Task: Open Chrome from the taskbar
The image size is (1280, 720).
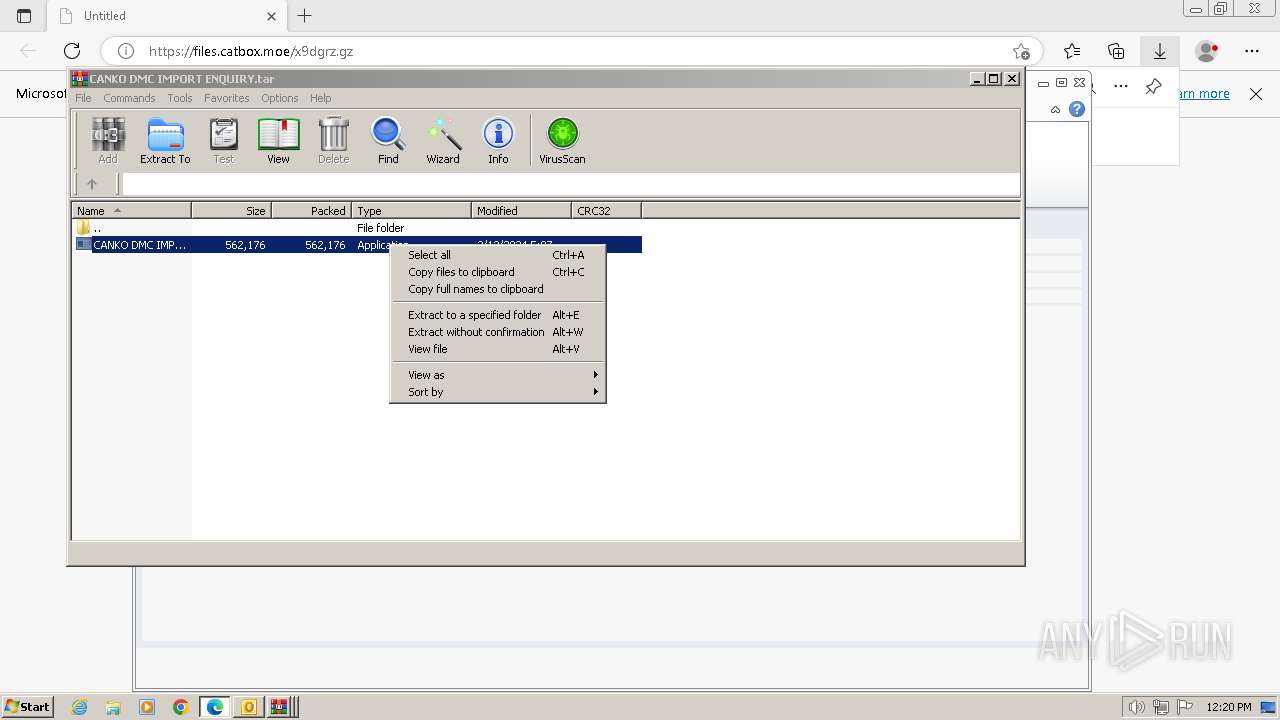Action: [x=180, y=707]
